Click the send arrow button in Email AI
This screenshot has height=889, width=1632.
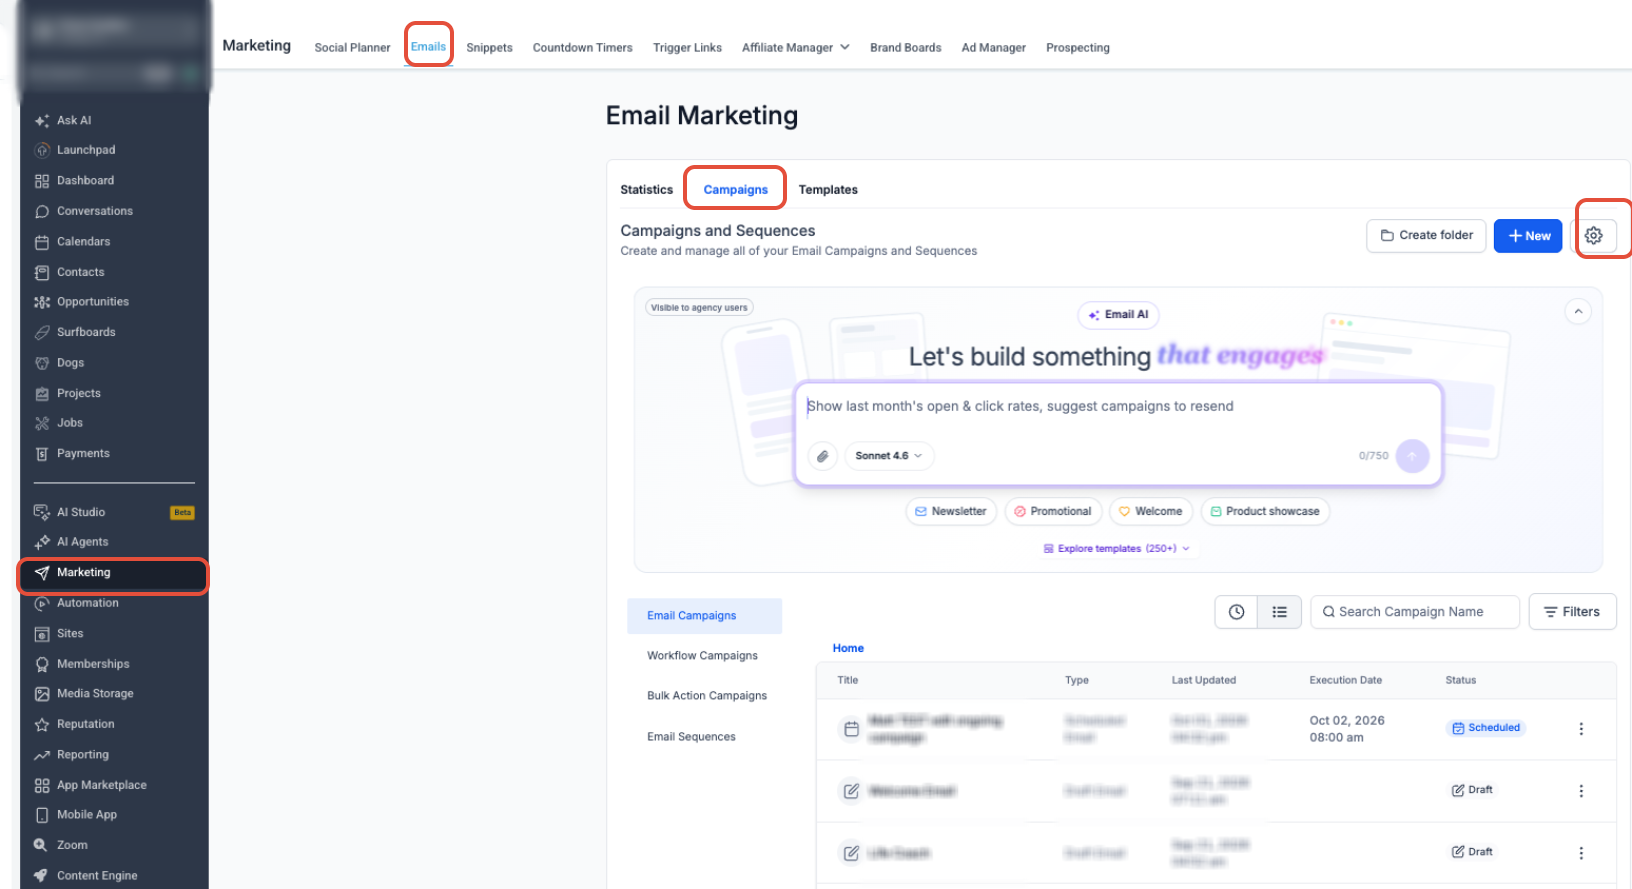click(1412, 456)
